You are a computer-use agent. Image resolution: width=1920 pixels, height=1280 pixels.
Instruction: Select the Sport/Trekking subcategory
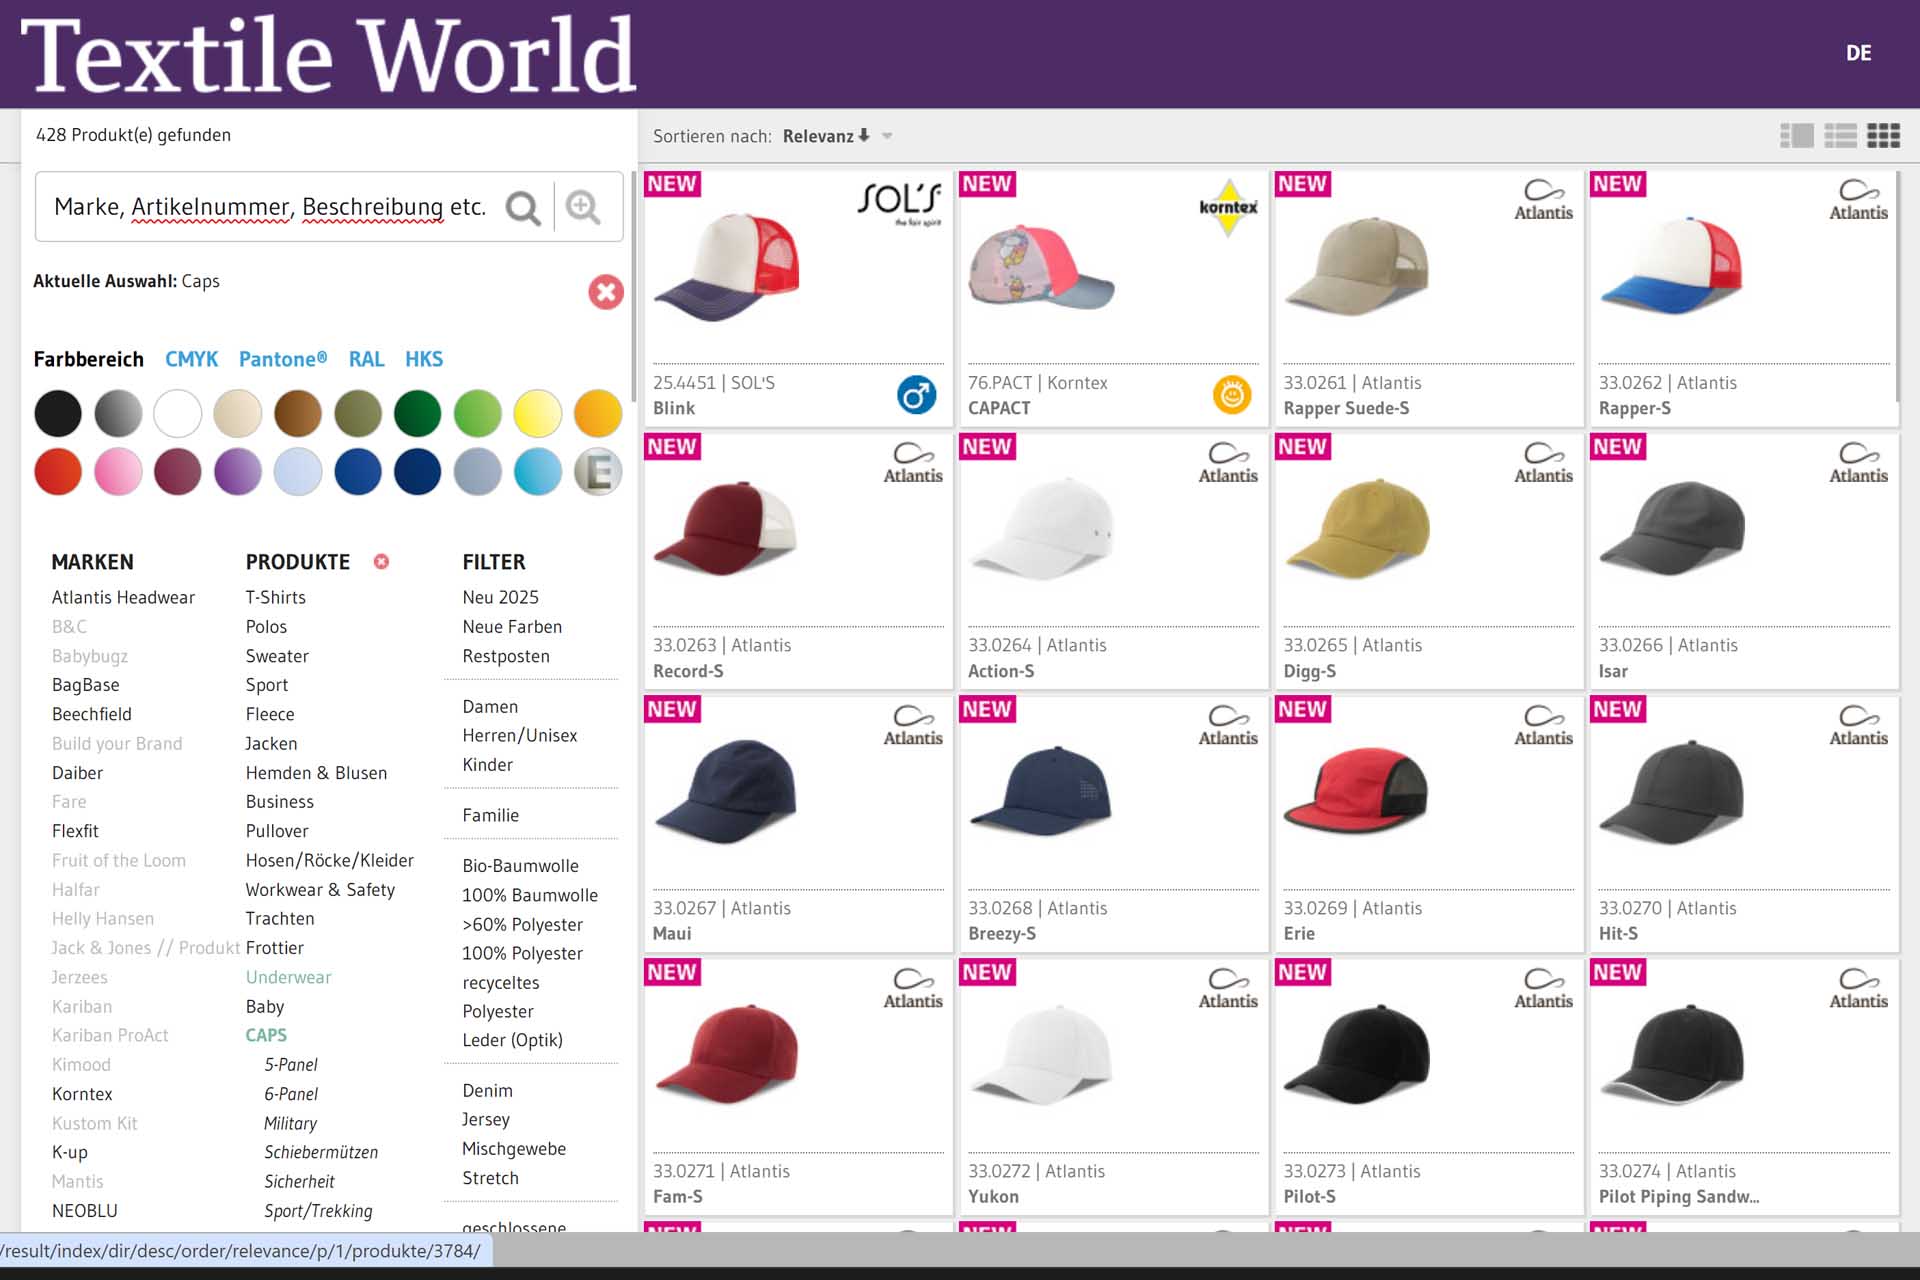pyautogui.click(x=318, y=1211)
